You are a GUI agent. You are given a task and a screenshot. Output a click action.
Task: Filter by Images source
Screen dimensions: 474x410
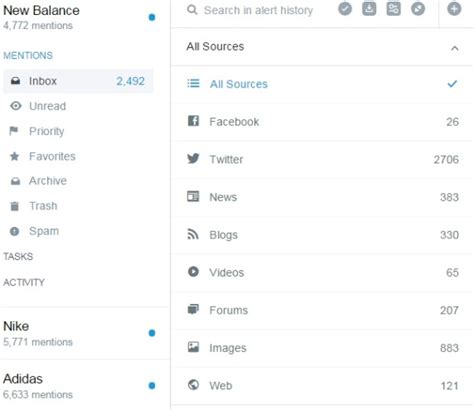click(x=322, y=348)
